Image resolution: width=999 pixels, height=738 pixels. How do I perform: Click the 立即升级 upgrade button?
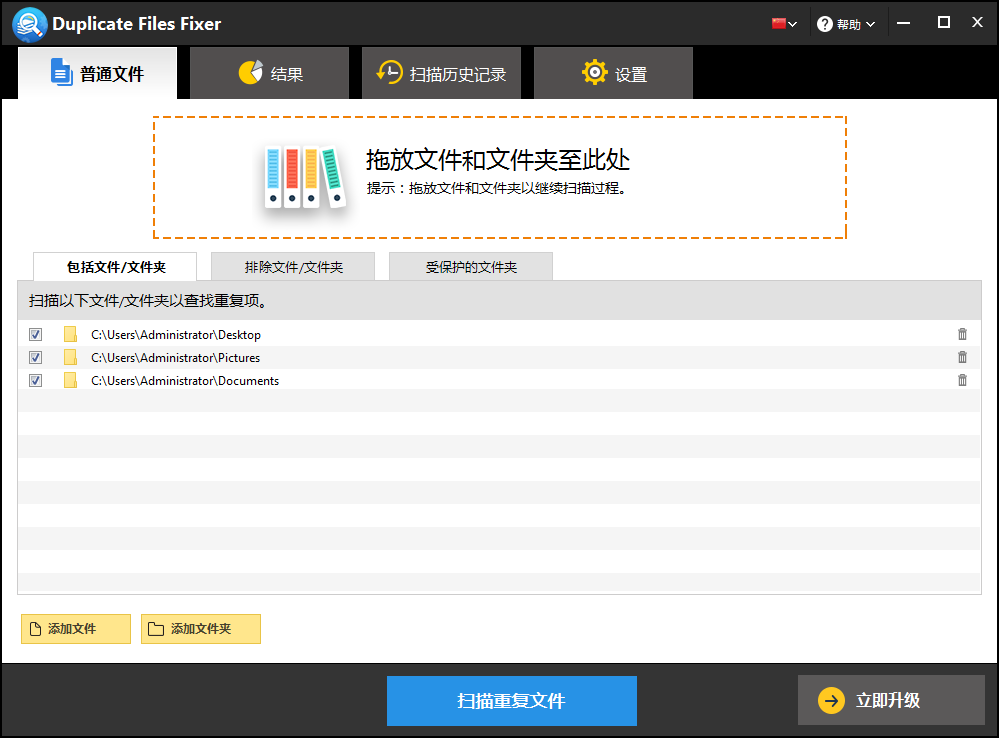pyautogui.click(x=891, y=700)
